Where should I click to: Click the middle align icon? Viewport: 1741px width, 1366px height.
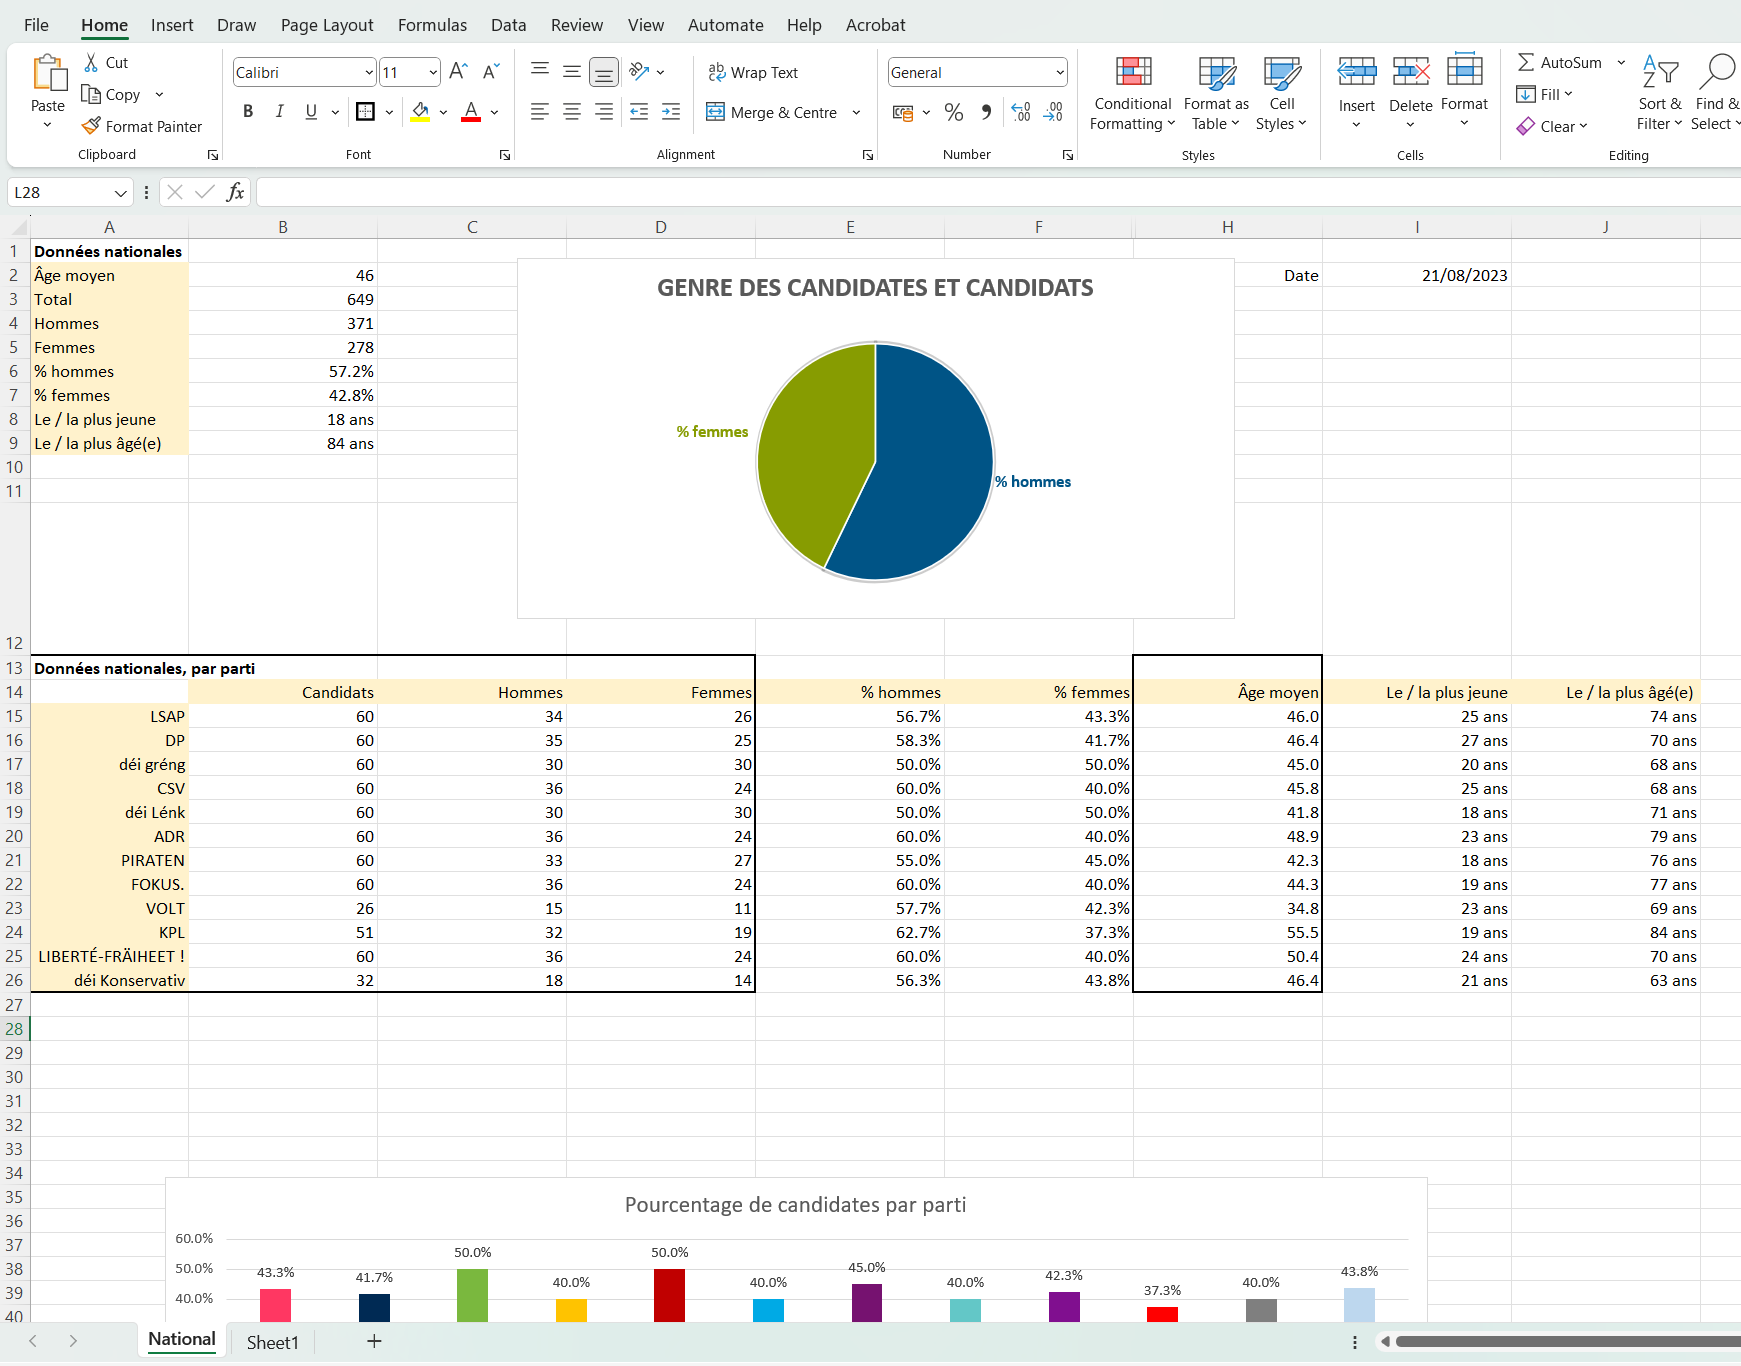pos(572,71)
